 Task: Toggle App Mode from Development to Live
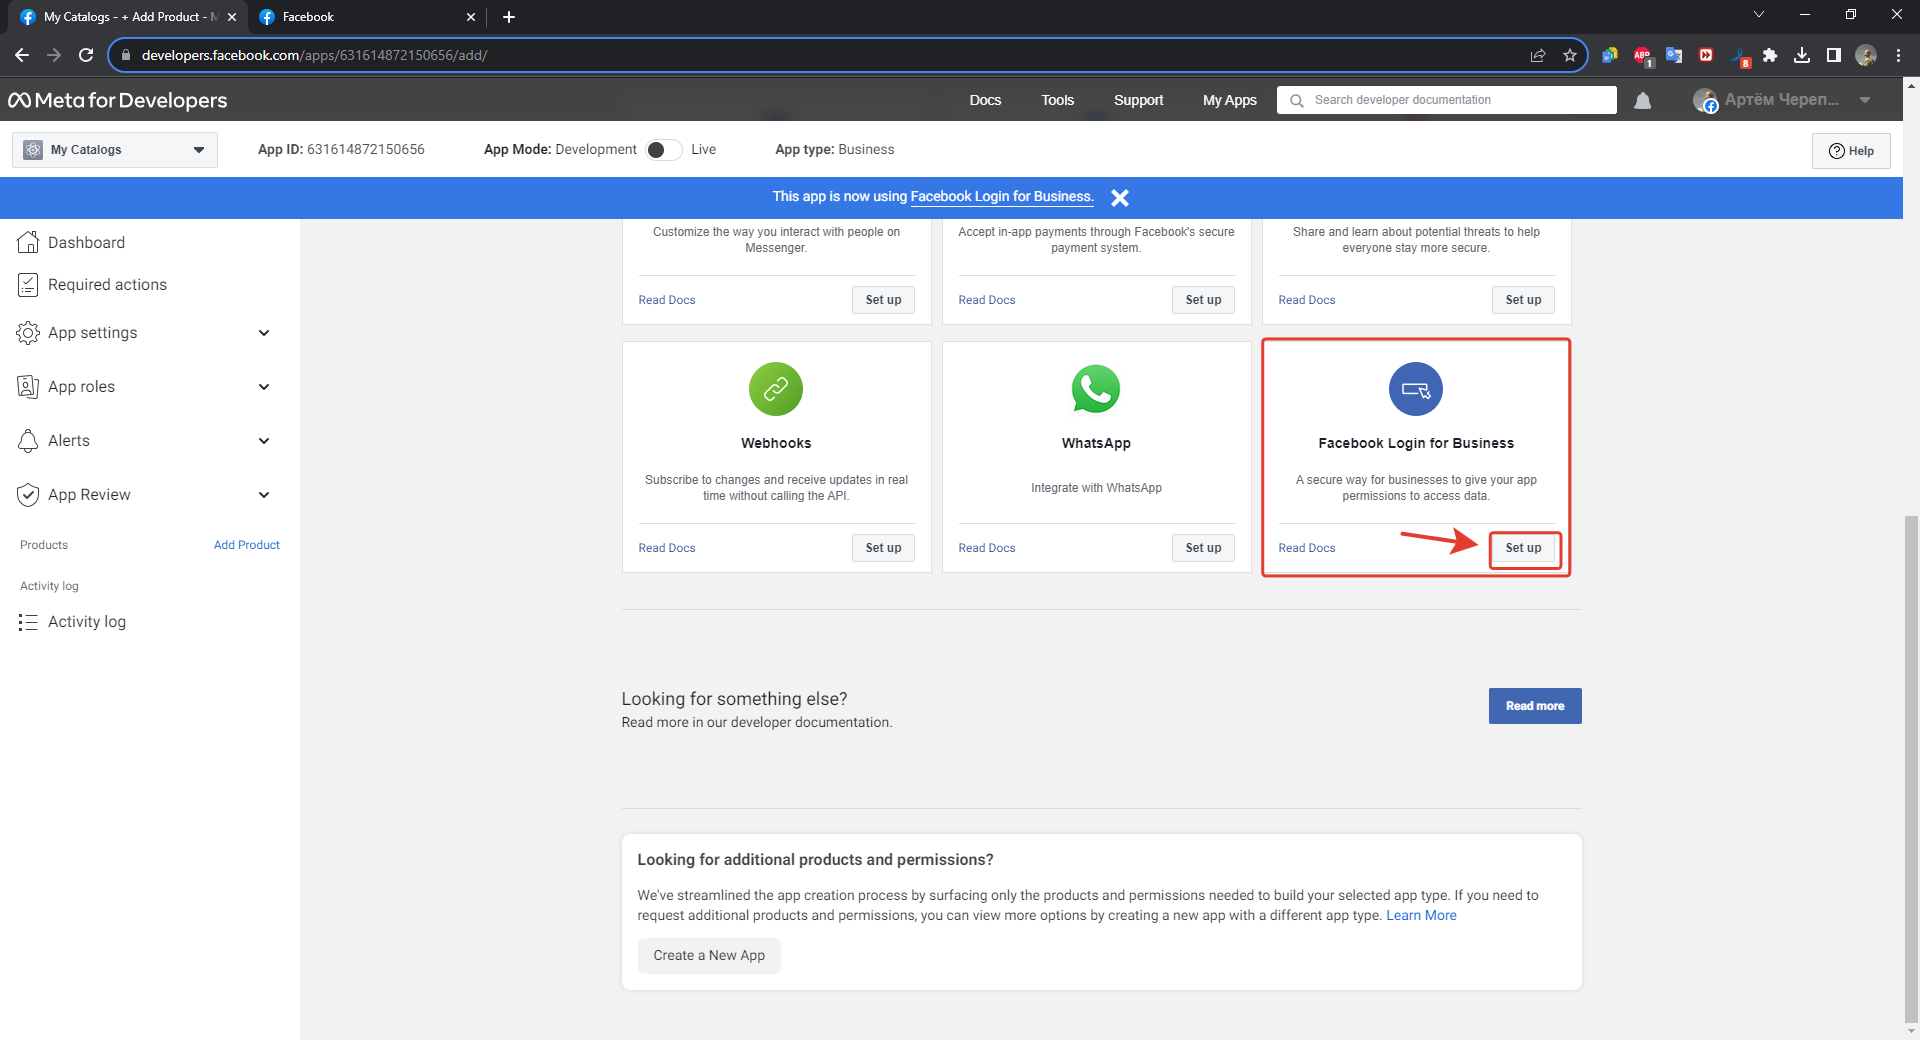coord(663,150)
